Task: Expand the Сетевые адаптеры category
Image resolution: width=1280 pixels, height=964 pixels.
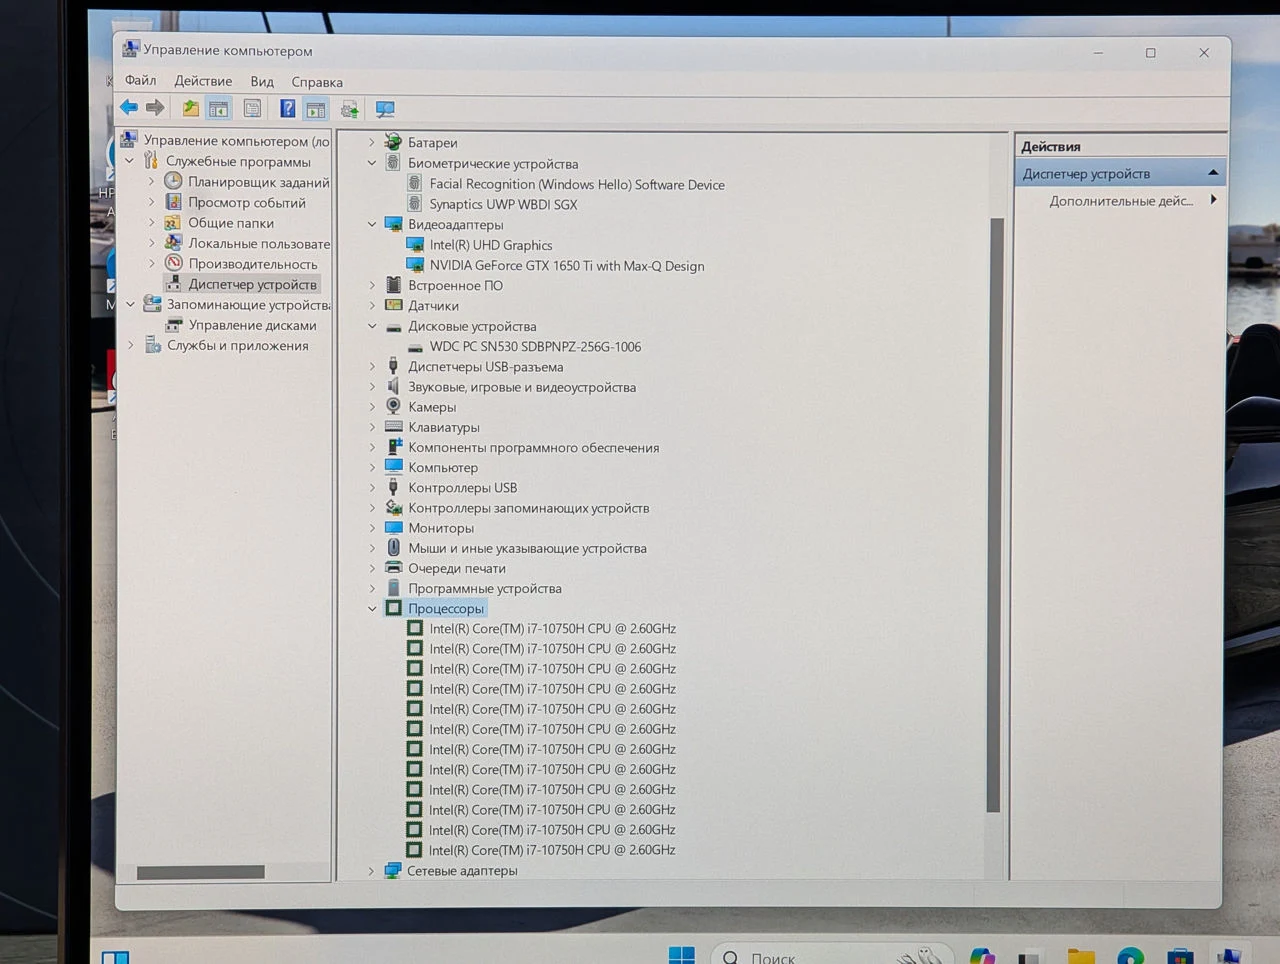Action: [x=371, y=871]
